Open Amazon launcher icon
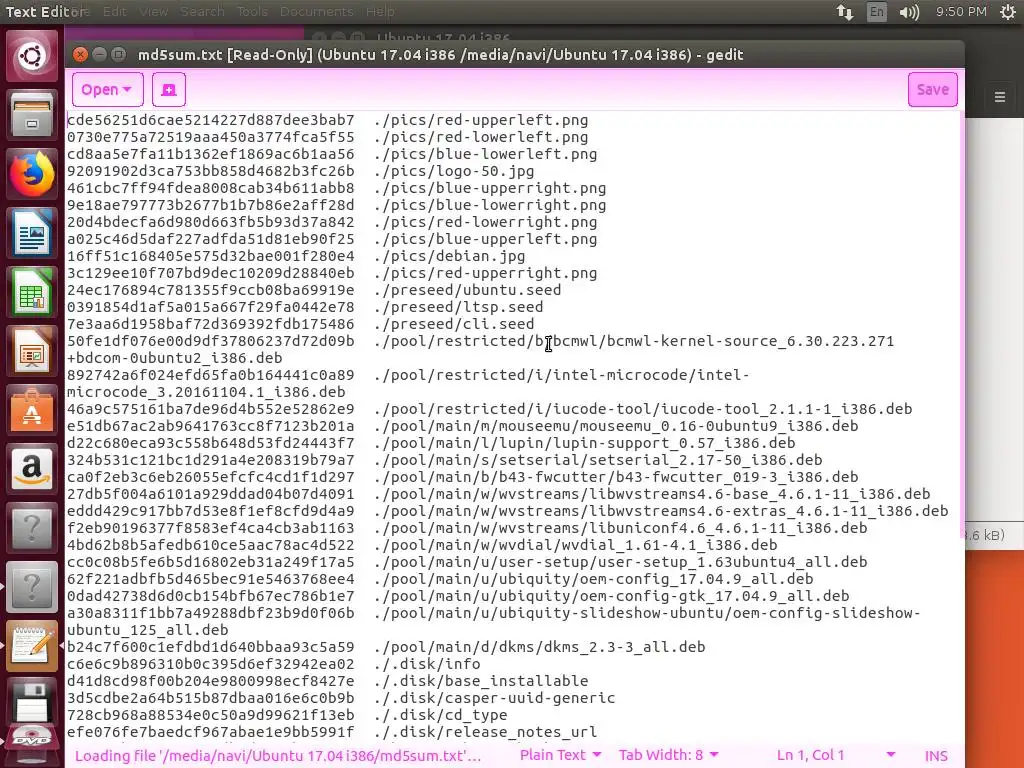 coord(31,469)
